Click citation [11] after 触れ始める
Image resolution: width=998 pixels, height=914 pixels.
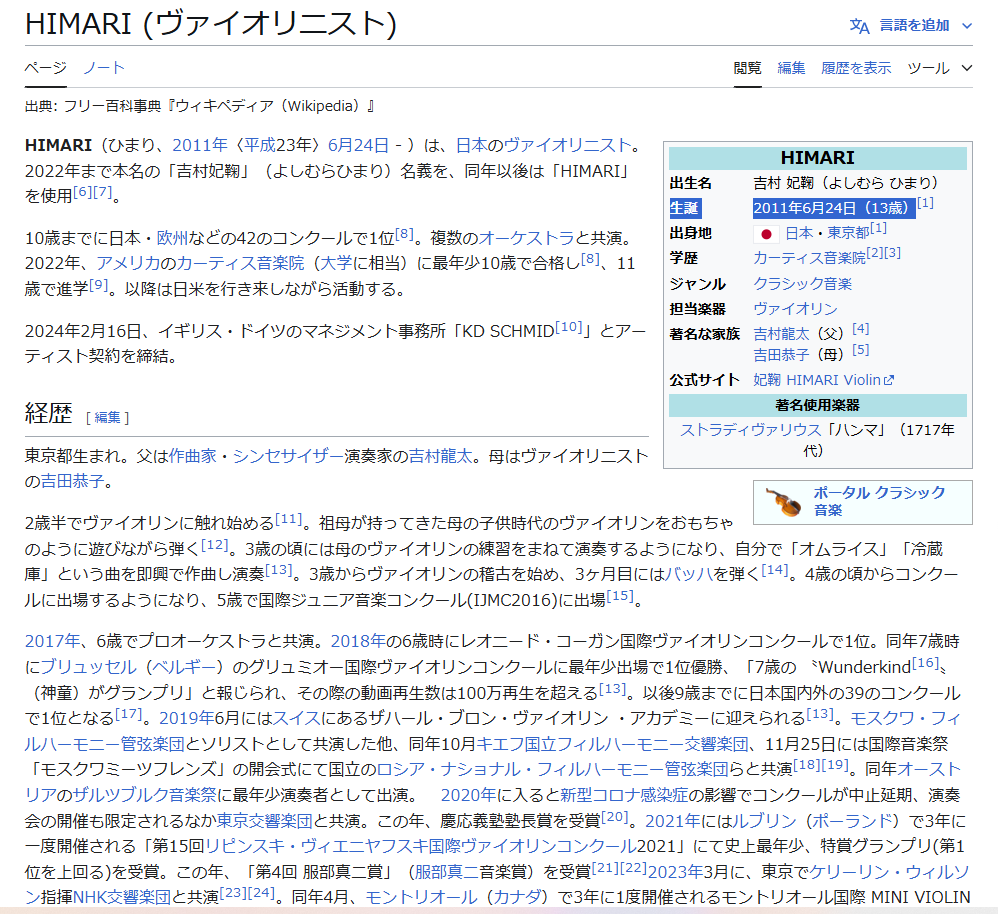pos(289,519)
